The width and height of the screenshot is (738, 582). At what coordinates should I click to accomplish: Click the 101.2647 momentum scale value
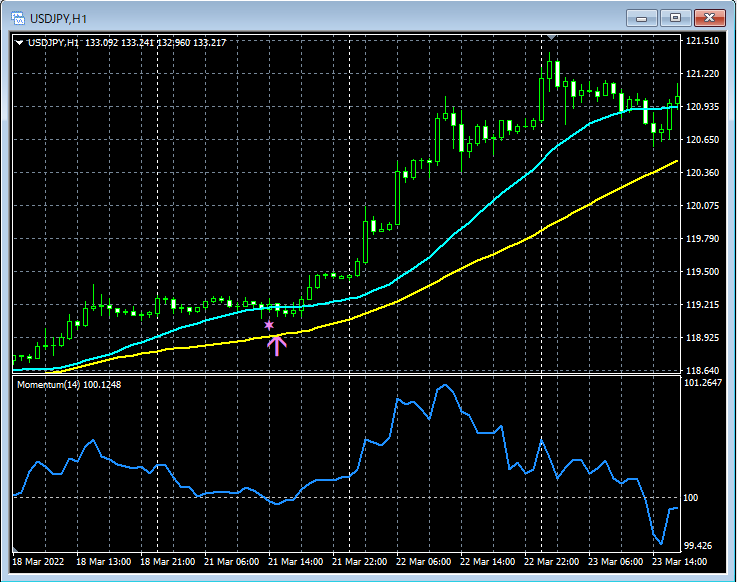point(703,383)
